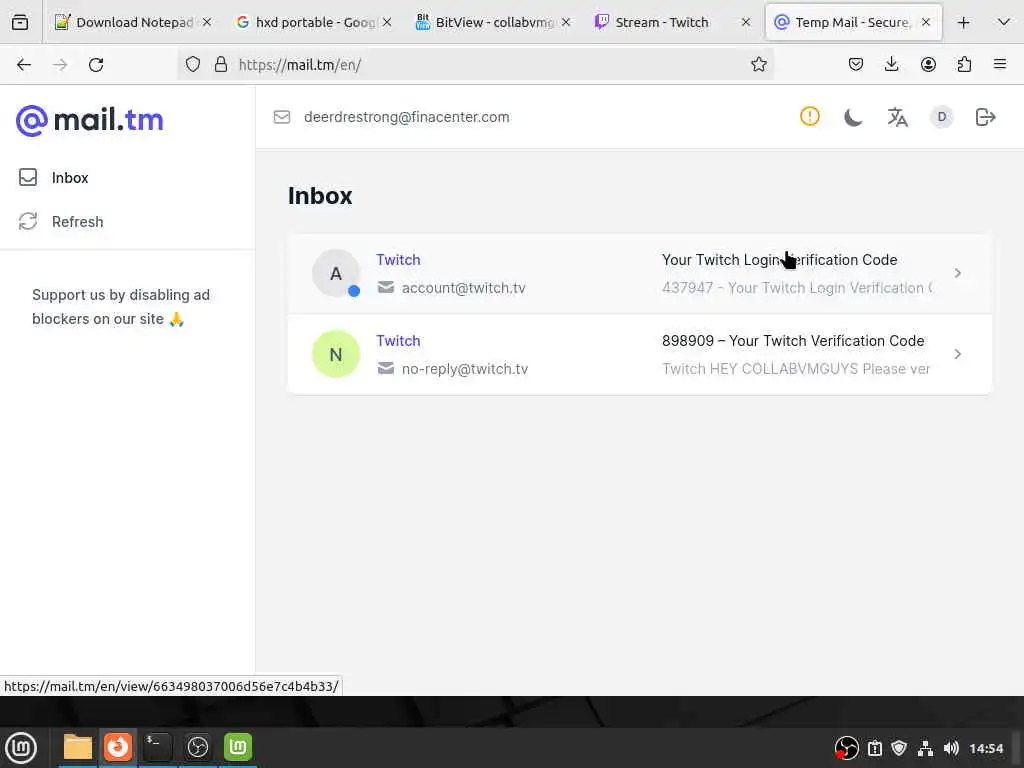Viewport: 1024px width, 768px height.
Task: Click the A avatar of the first email
Action: 336,273
